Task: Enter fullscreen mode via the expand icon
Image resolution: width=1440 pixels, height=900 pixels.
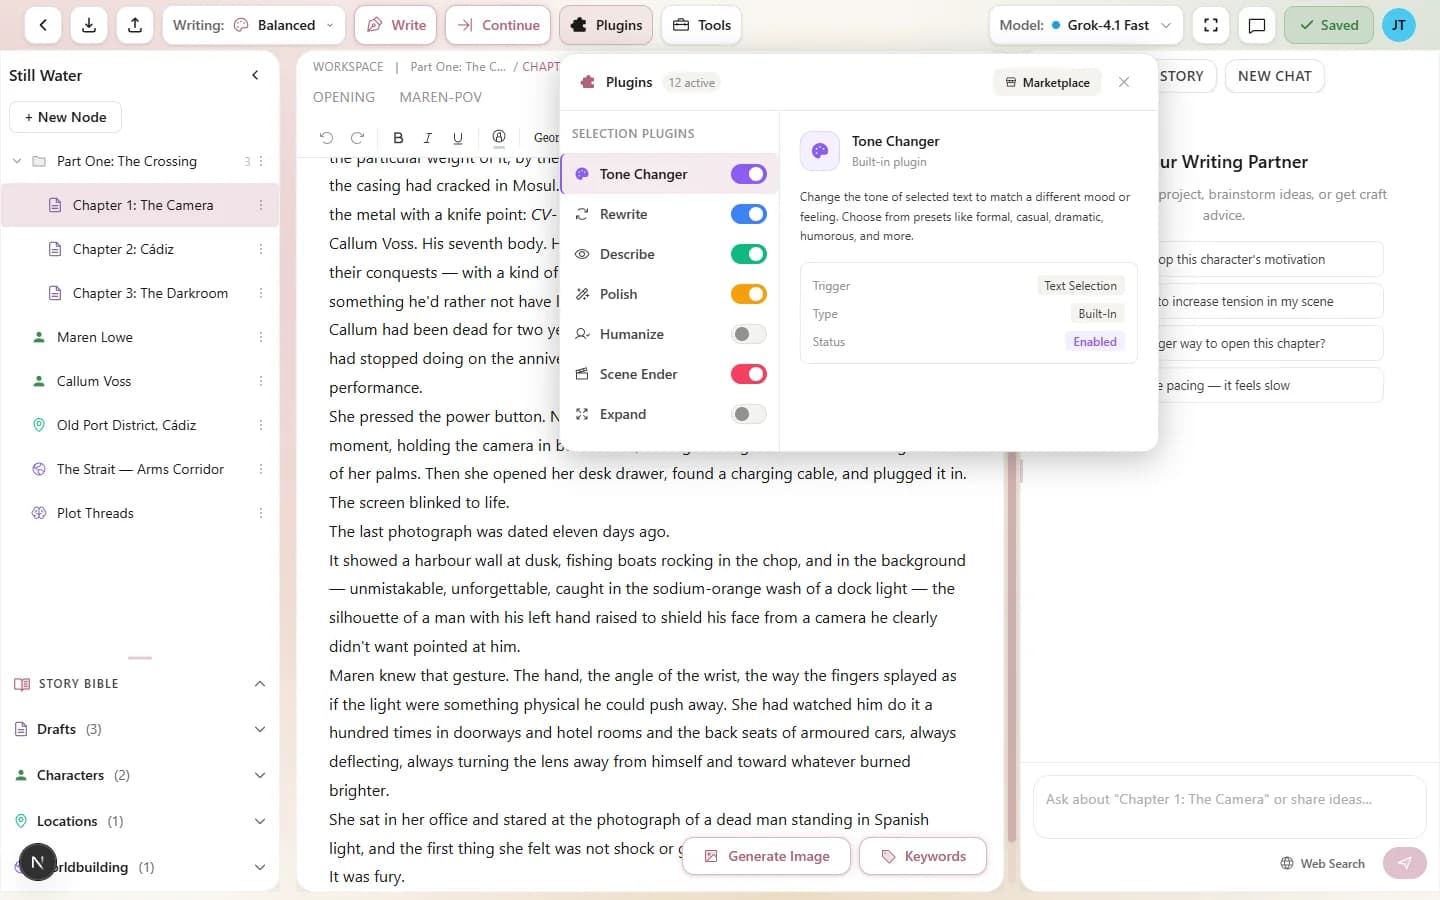Action: pos(1210,25)
